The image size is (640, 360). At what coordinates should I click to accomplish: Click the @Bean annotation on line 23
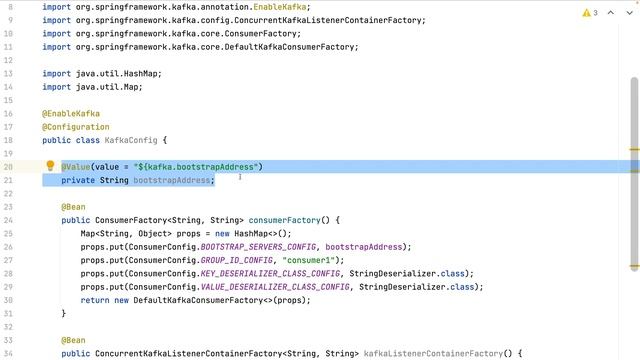(73, 207)
